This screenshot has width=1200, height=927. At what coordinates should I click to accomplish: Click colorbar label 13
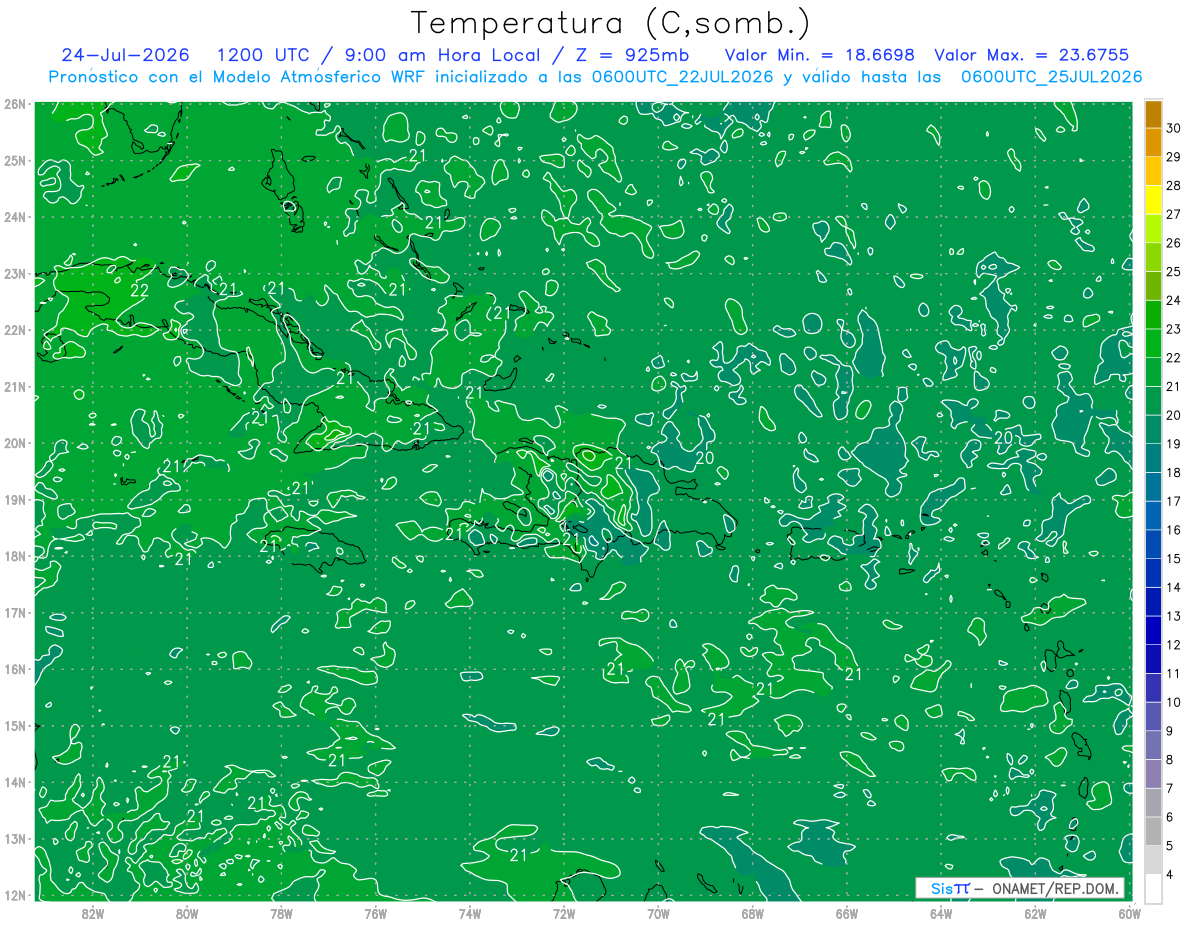tap(1174, 616)
